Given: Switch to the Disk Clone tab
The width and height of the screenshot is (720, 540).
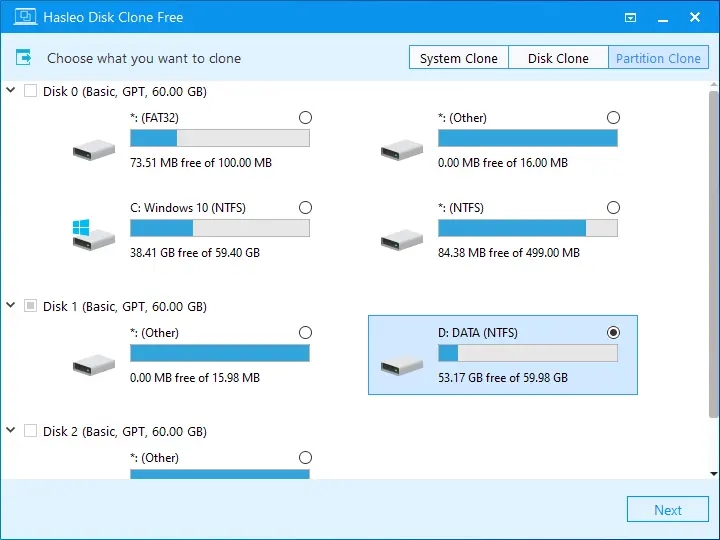Looking at the screenshot, I should (558, 57).
